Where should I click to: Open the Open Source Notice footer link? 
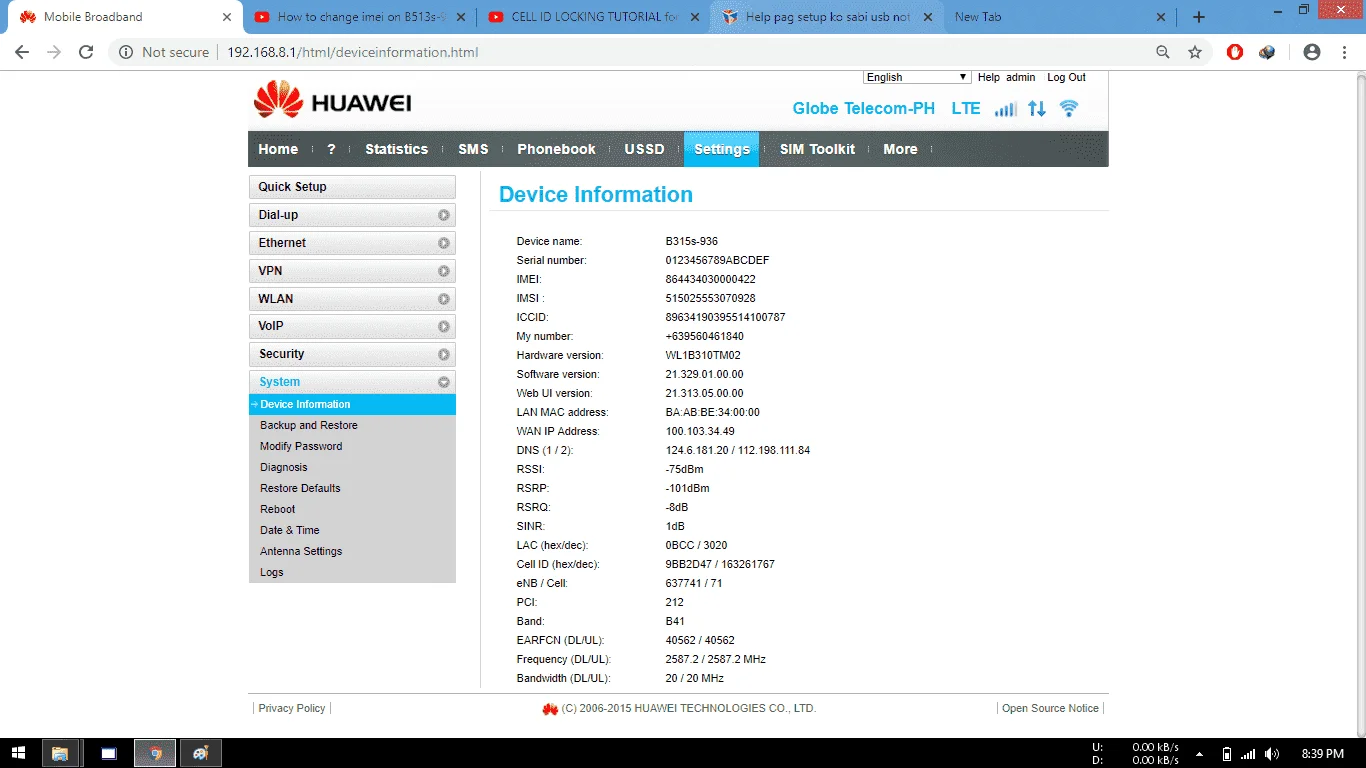[x=1050, y=708]
